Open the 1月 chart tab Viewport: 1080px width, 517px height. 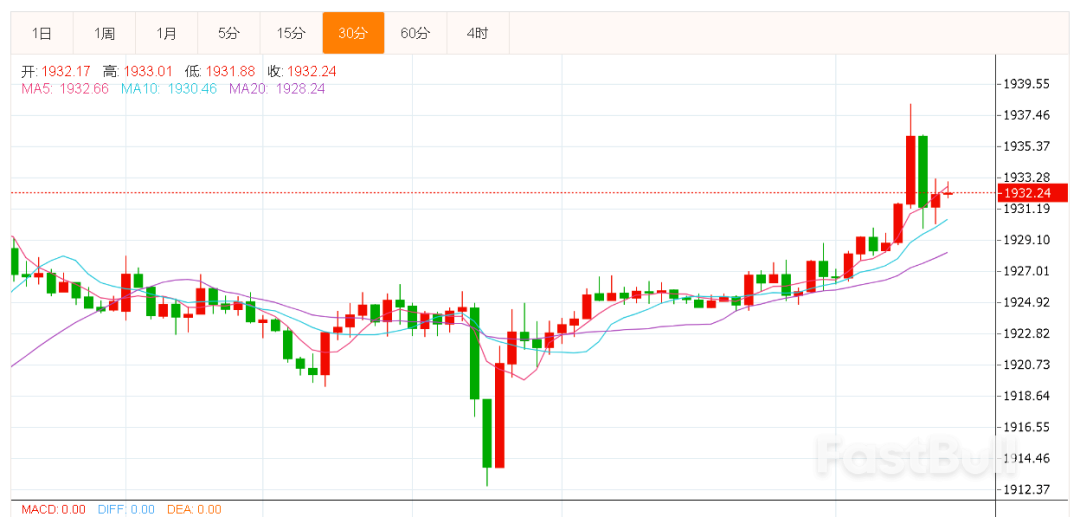(x=167, y=33)
